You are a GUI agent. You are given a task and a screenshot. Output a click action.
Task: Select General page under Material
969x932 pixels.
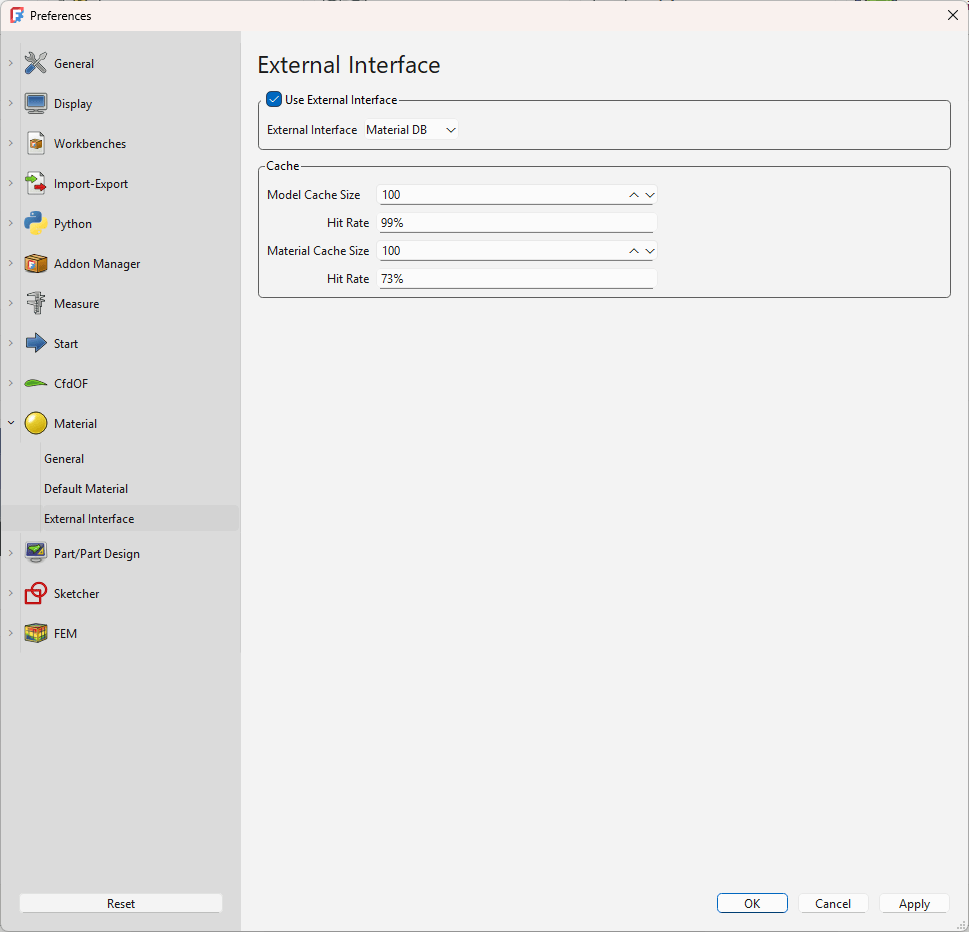(x=64, y=459)
